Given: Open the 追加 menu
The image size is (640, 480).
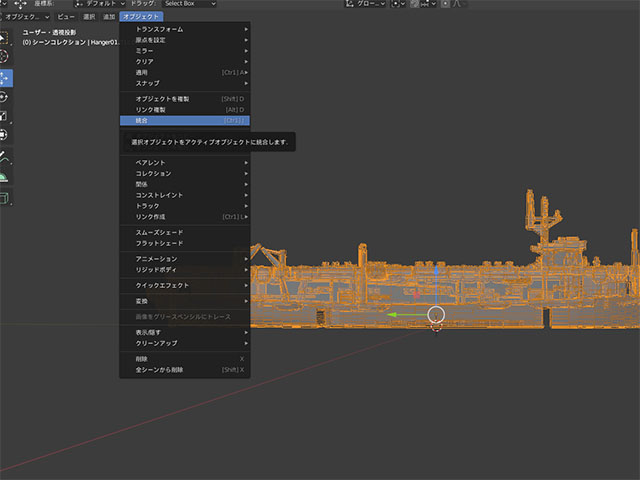Looking at the screenshot, I should (109, 17).
